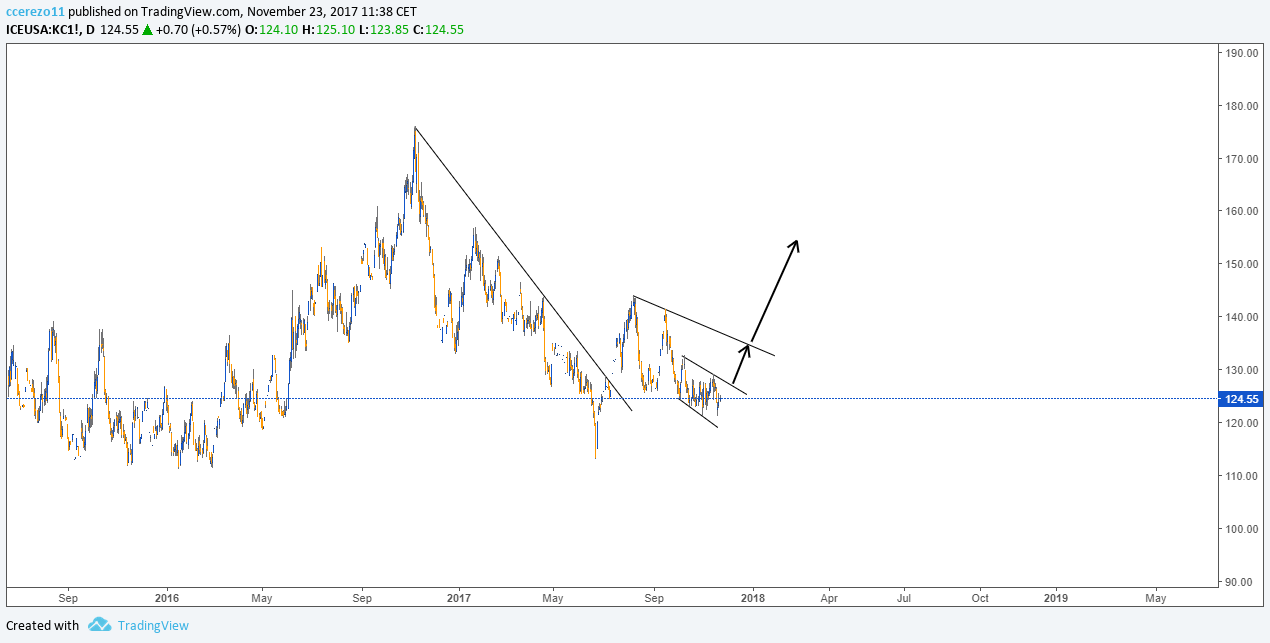
Task: Click the 120.00 price axis label
Action: click(1241, 423)
